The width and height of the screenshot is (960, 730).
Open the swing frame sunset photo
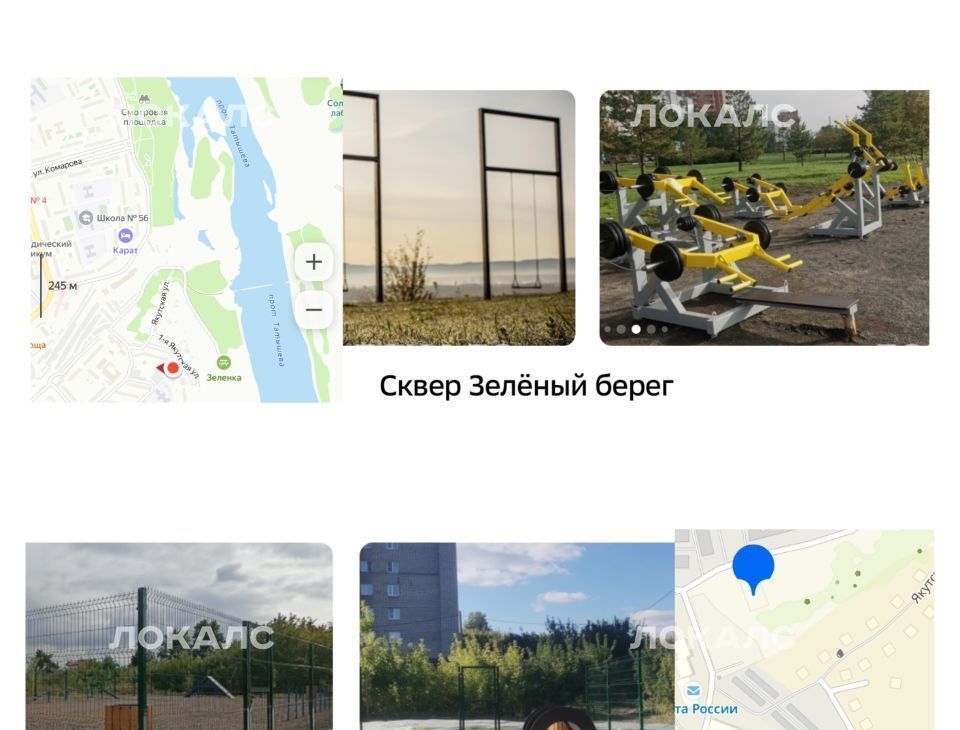pyautogui.click(x=459, y=218)
